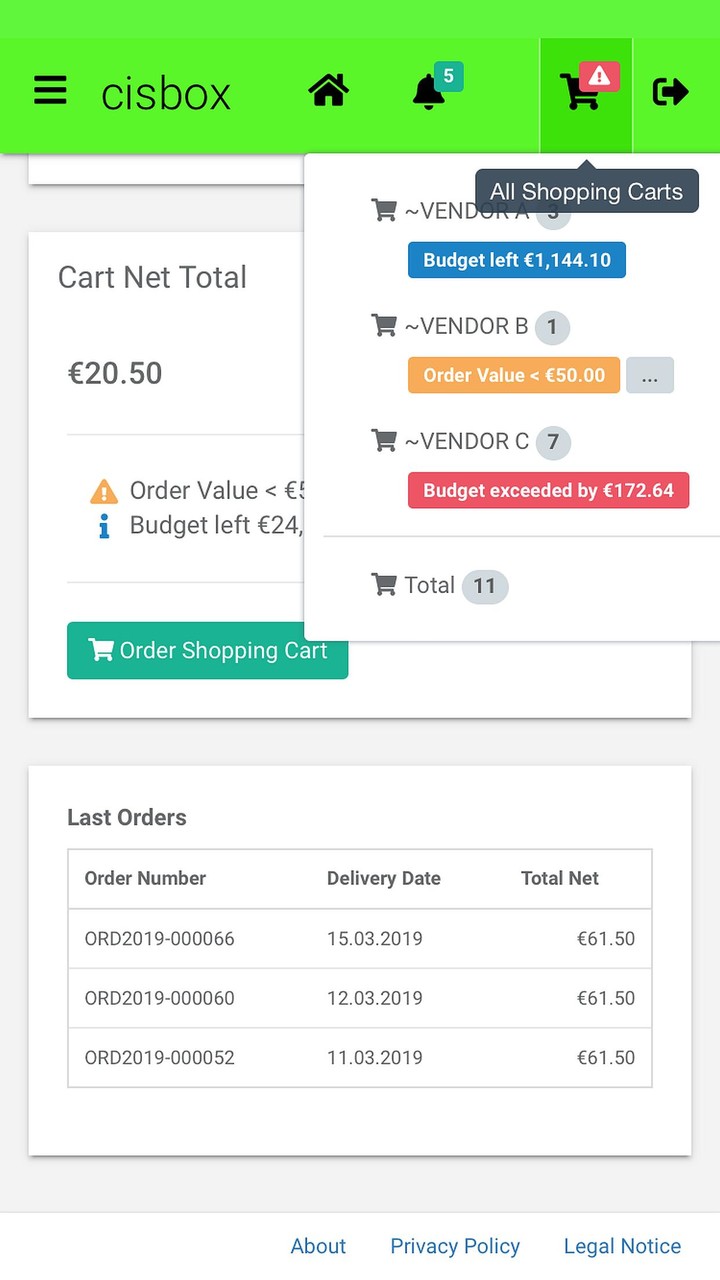This screenshot has height=1280, width=720.
Task: Dismiss the 'All Shopping Carts' tooltip
Action: pos(586,190)
